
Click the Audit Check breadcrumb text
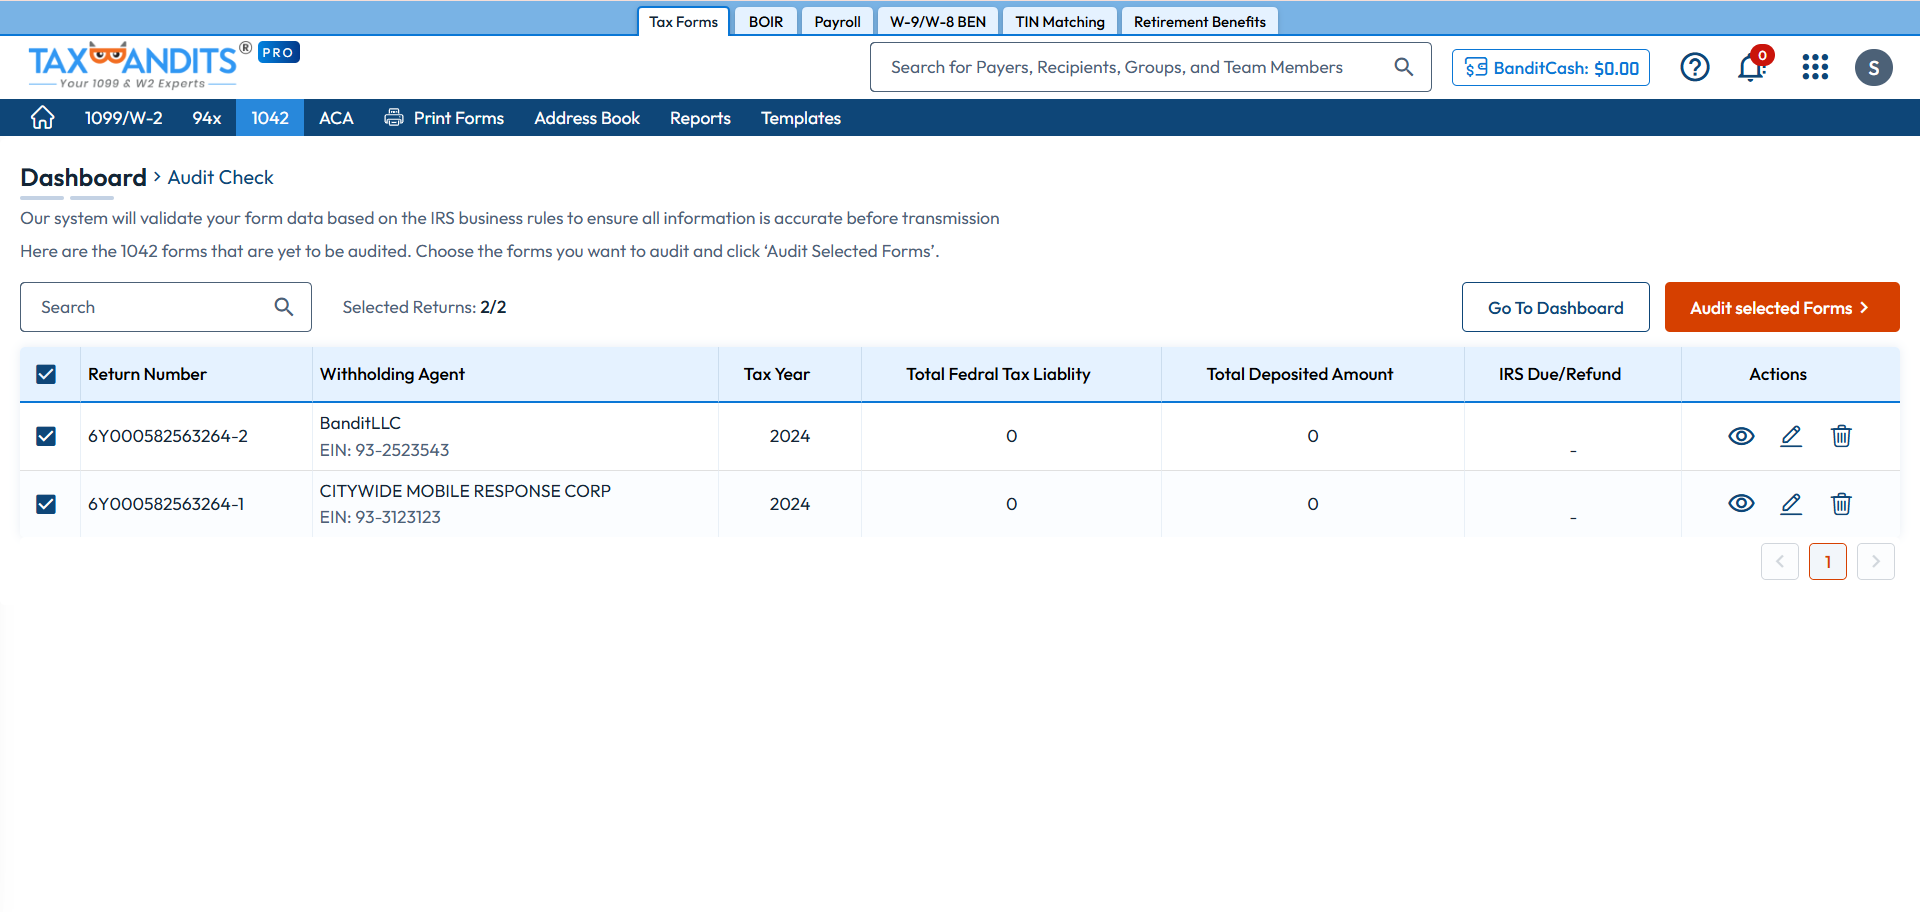[x=220, y=177]
